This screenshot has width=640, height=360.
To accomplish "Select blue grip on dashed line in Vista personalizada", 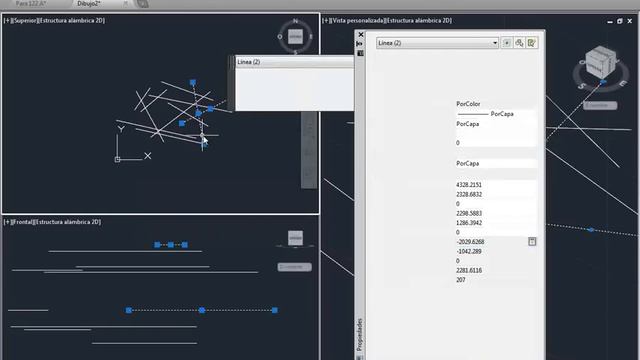I will click(x=591, y=230).
